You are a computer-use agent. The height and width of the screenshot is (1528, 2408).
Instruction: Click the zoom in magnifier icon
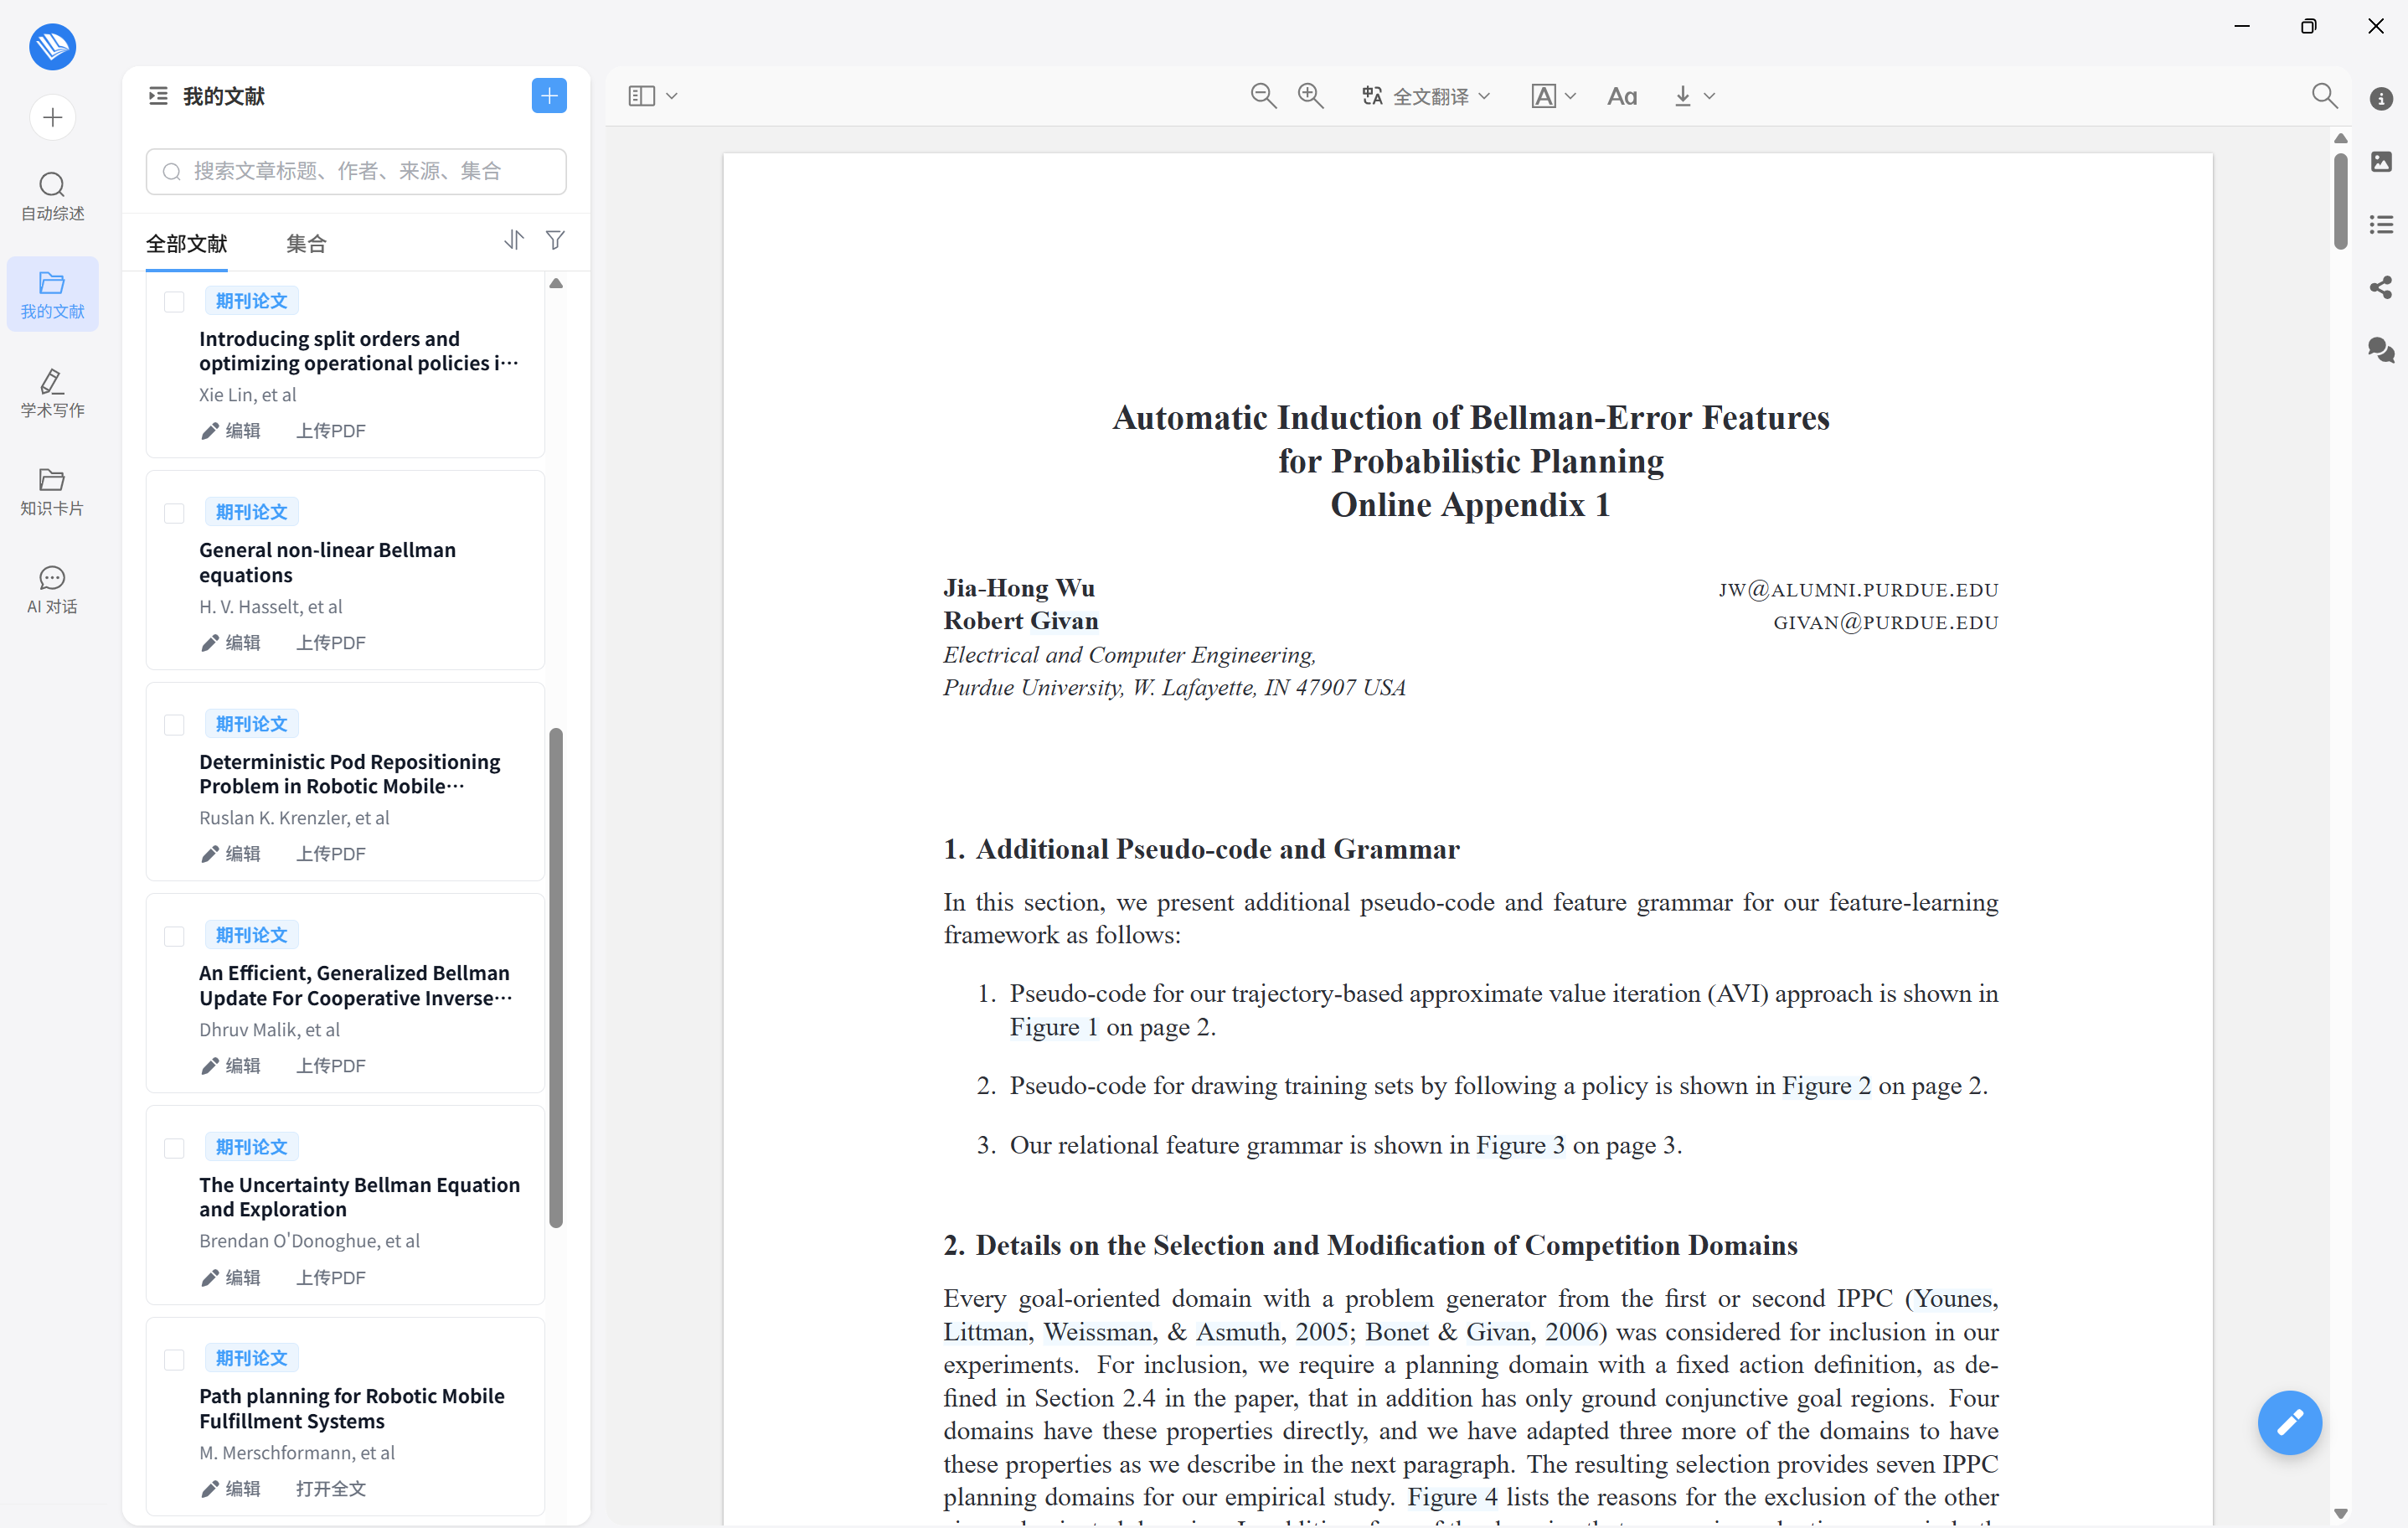[1310, 96]
